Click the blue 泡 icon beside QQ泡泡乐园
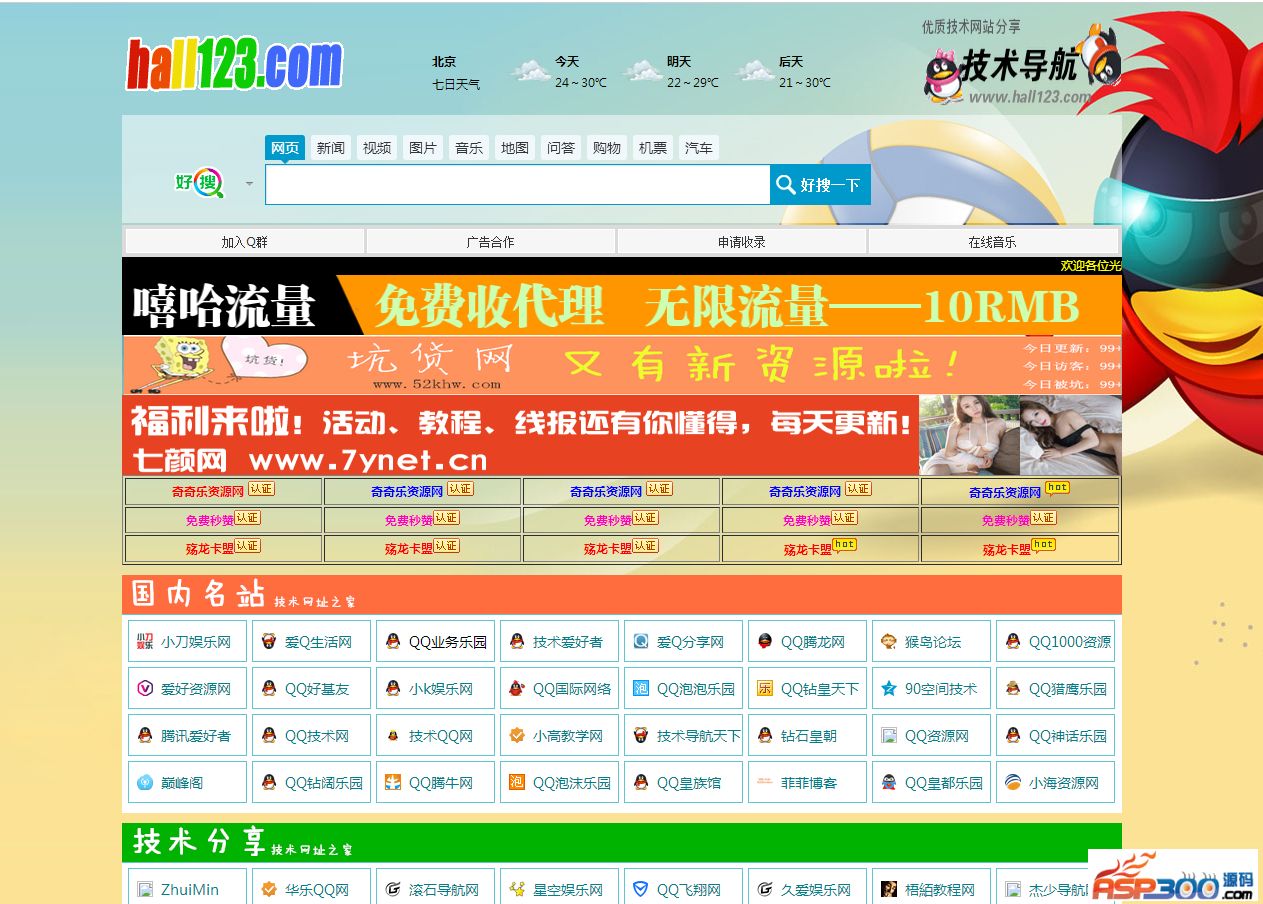This screenshot has height=904, width=1263. coord(641,689)
